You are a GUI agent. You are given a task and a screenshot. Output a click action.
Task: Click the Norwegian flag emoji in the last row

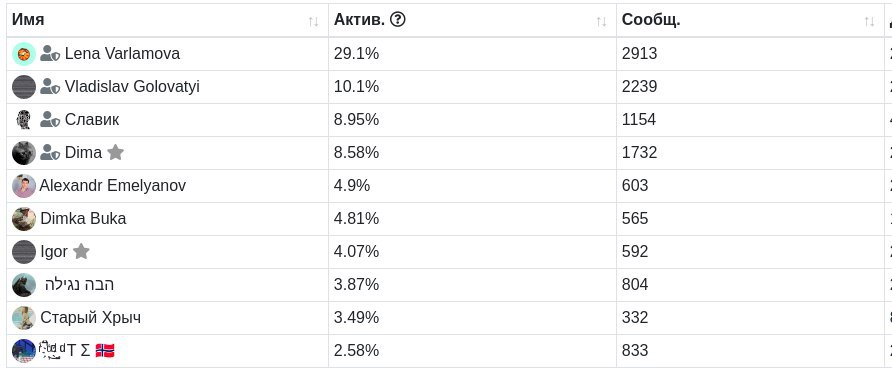click(105, 350)
